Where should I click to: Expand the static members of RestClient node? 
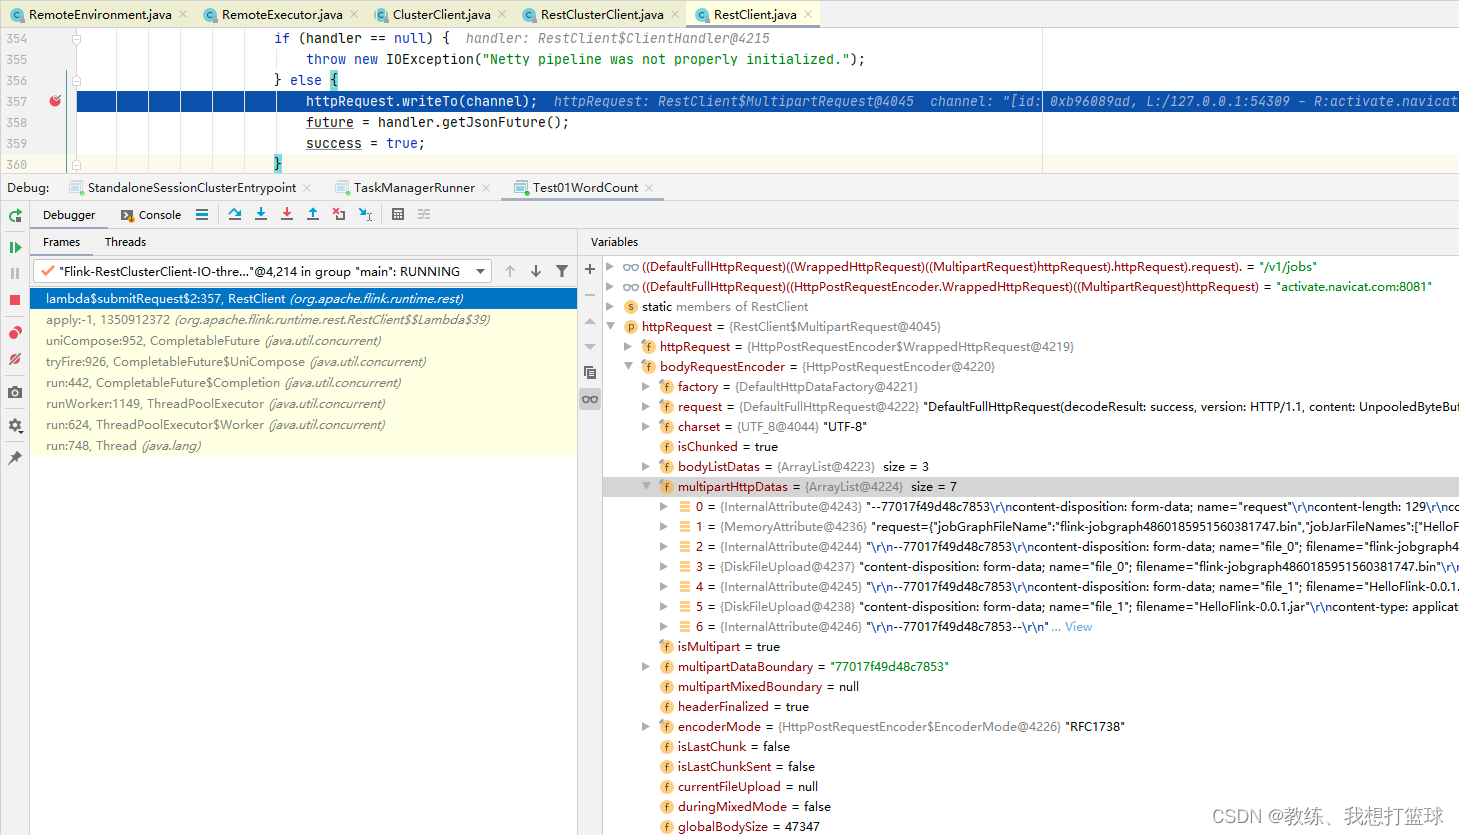(610, 306)
